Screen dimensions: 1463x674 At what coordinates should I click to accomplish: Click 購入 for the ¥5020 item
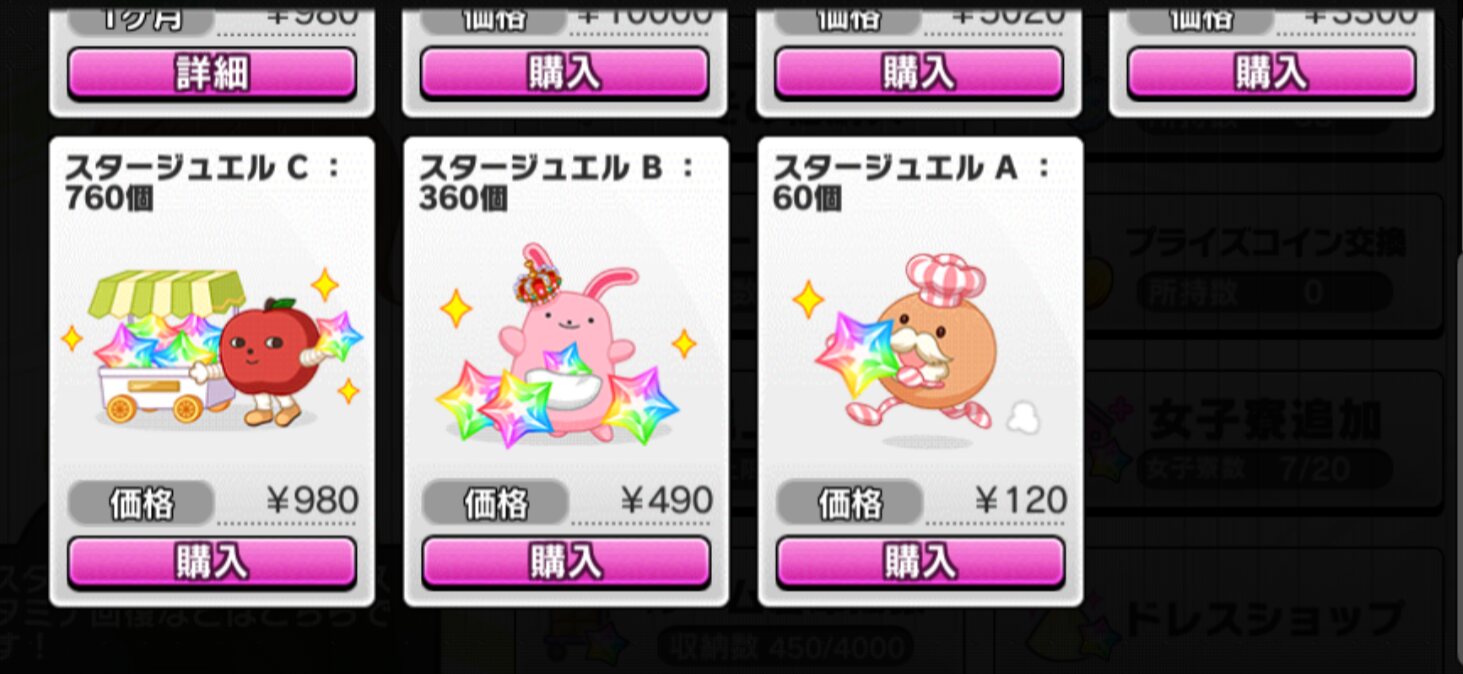tap(919, 73)
